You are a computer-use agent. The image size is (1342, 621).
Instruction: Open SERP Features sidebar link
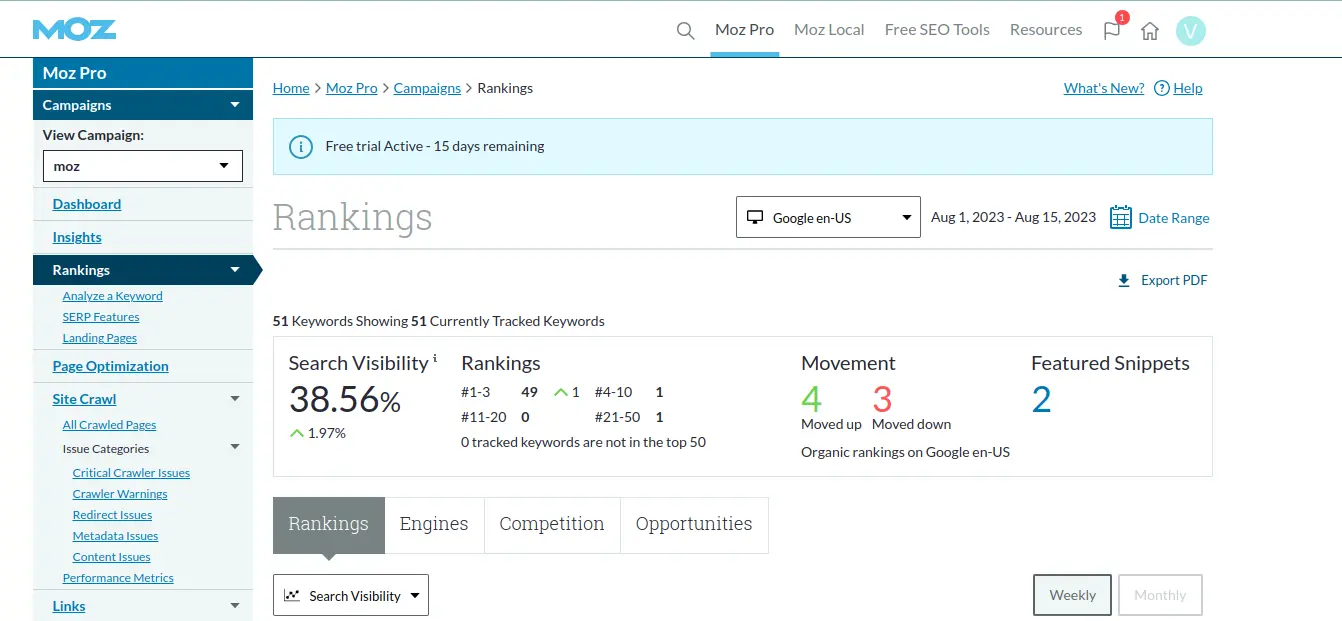click(101, 317)
